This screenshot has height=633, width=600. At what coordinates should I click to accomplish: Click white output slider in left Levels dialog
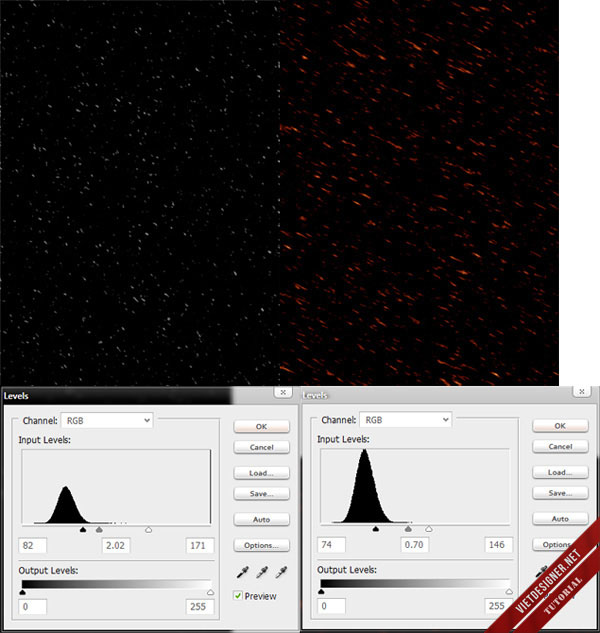210,592
